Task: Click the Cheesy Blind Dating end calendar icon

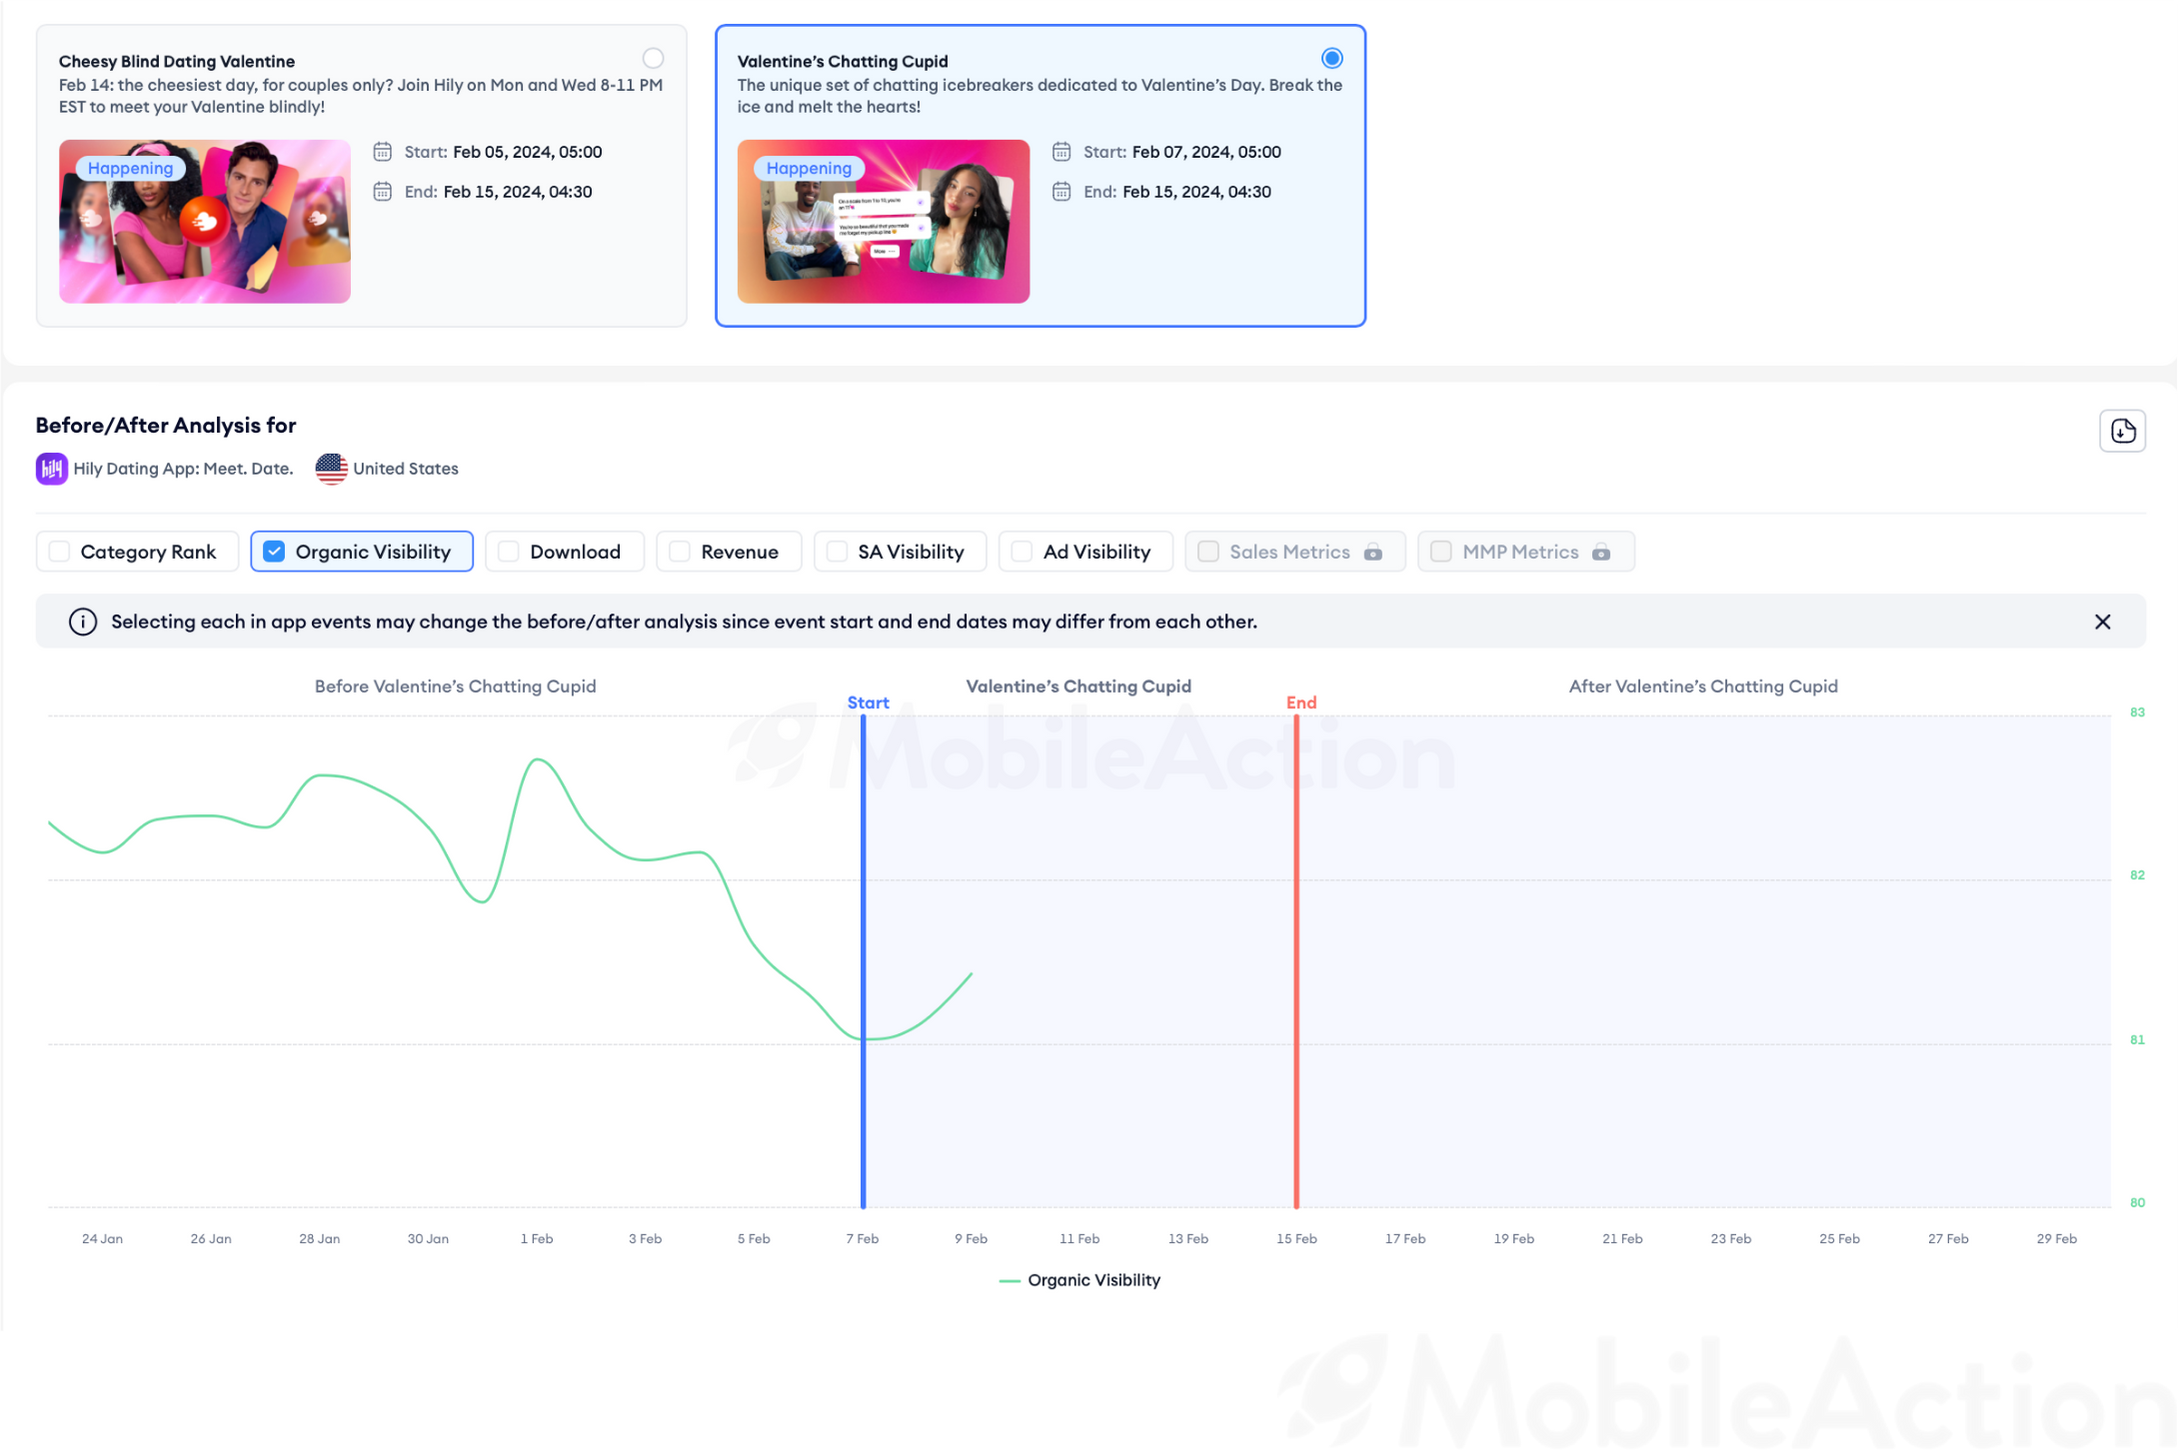Action: coord(382,191)
